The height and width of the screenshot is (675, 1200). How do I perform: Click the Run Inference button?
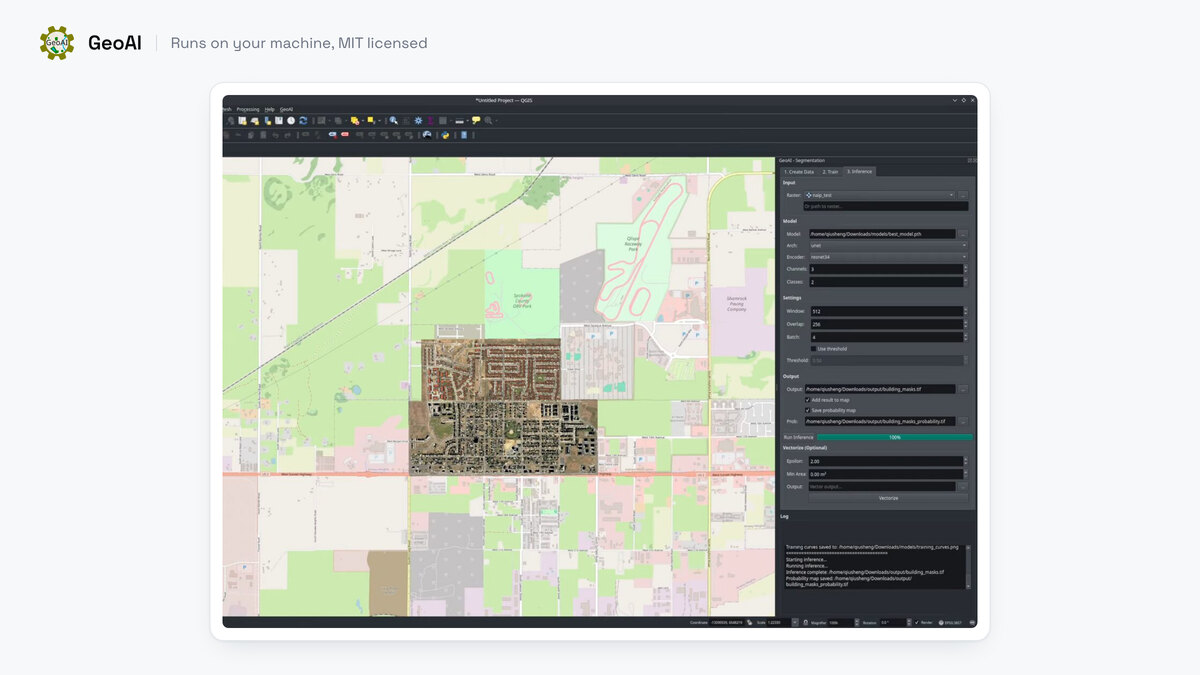(x=798, y=437)
